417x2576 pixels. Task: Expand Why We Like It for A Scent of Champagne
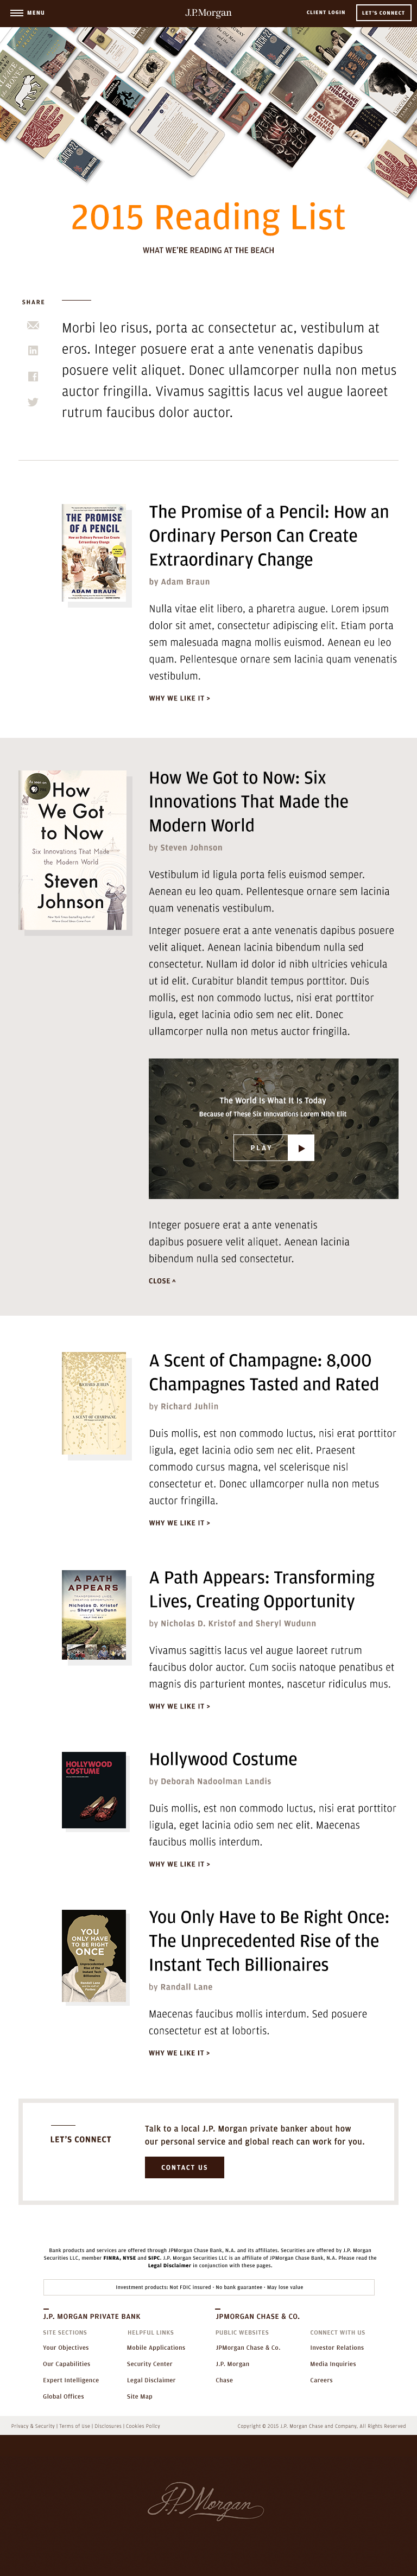tap(179, 1522)
